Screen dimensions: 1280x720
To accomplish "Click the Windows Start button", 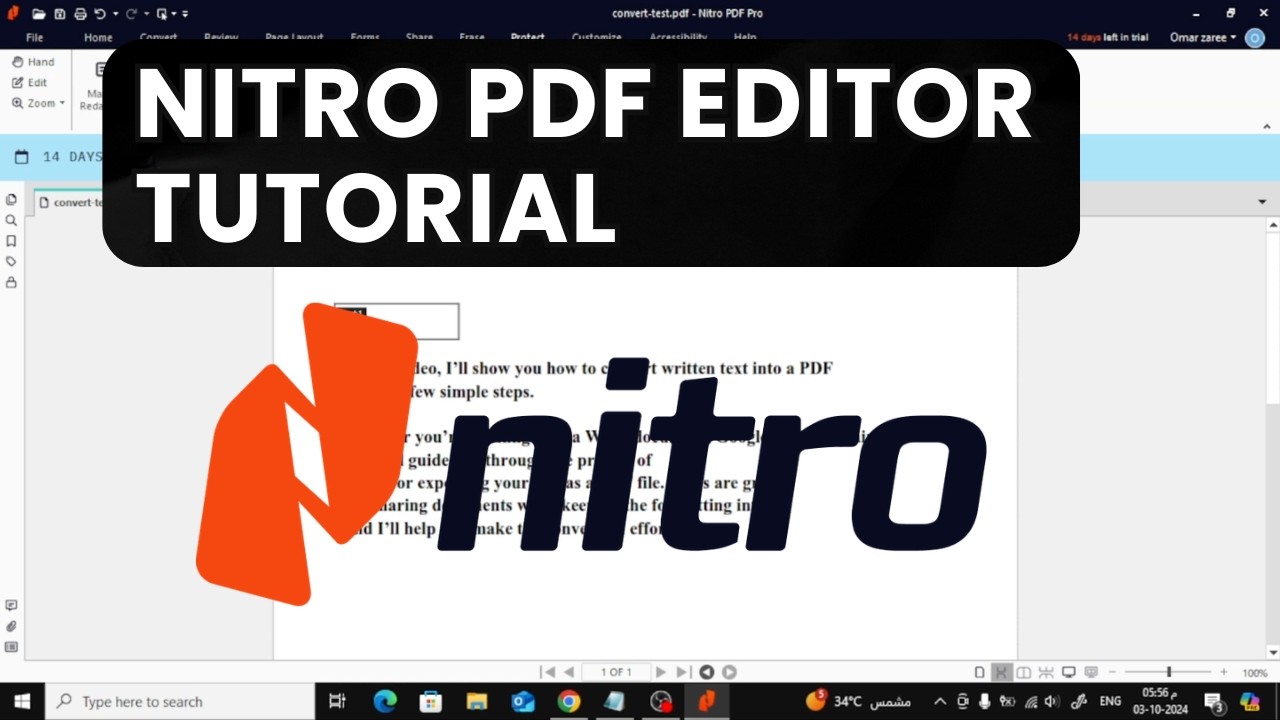I will point(22,701).
